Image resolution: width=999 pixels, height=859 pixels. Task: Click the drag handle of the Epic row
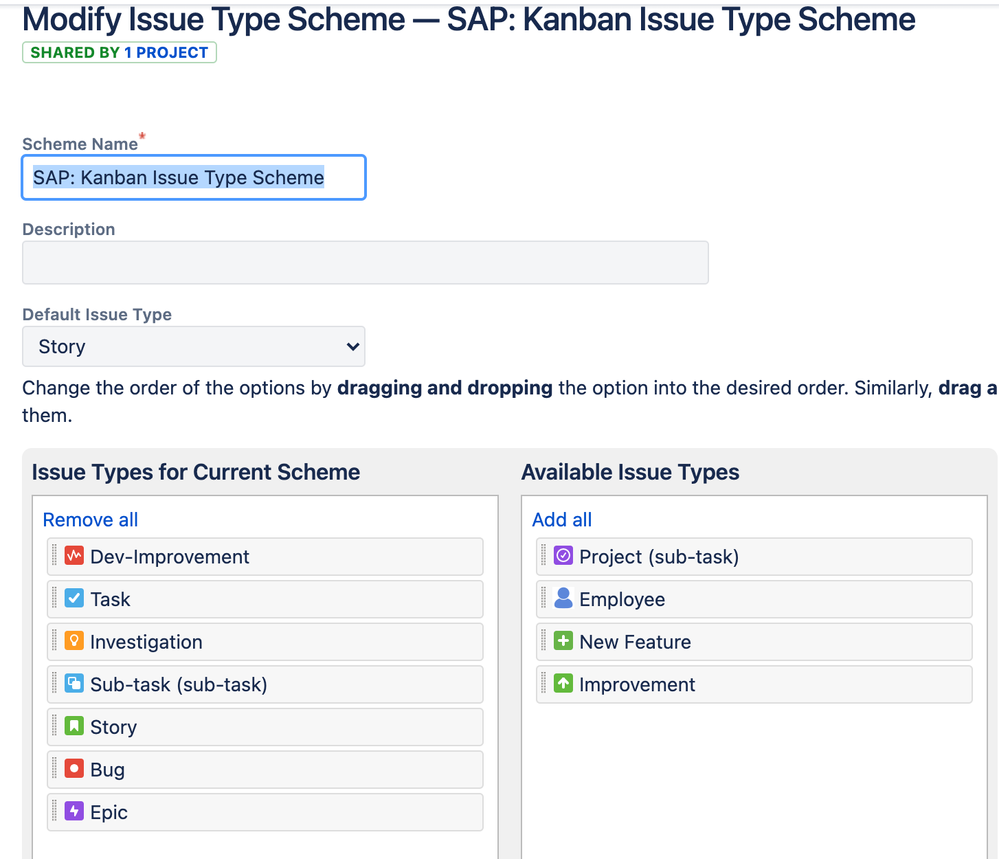[x=54, y=812]
